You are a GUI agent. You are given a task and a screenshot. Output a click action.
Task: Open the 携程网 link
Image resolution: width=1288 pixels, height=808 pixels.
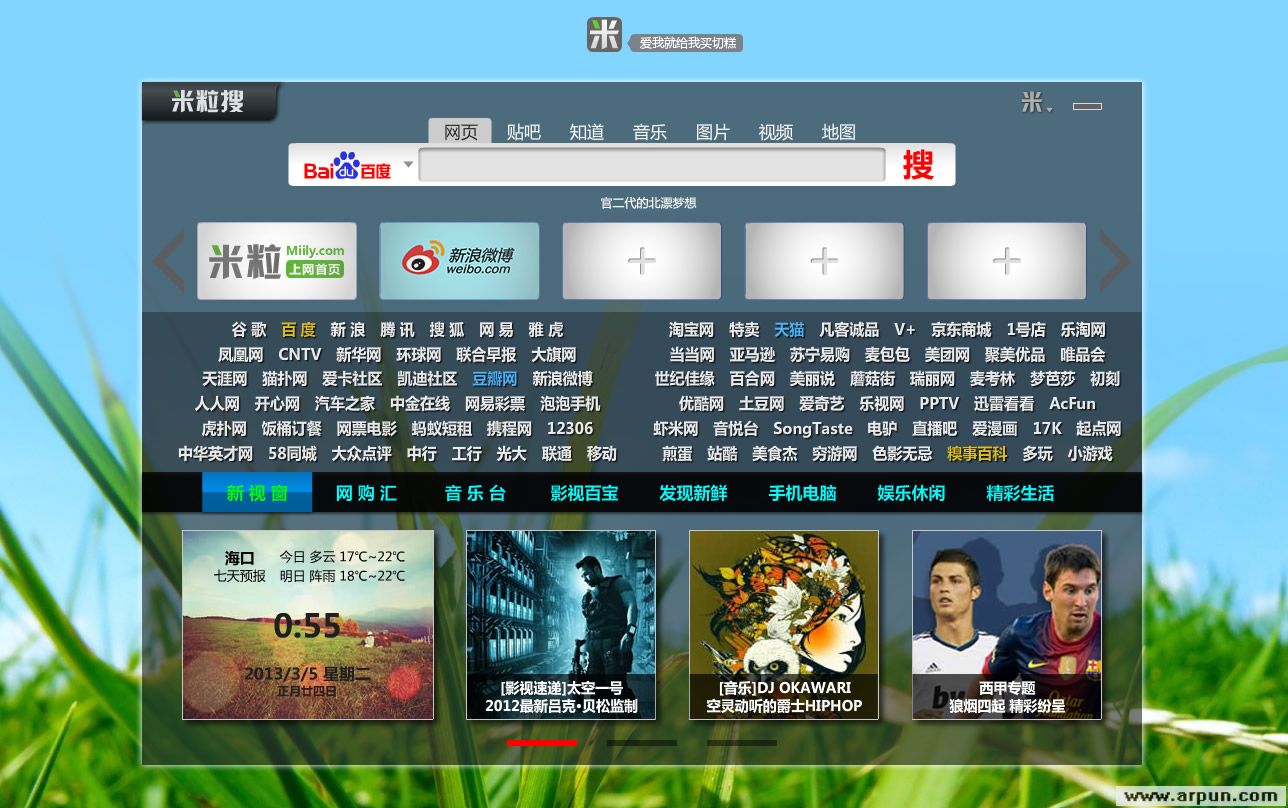509,429
